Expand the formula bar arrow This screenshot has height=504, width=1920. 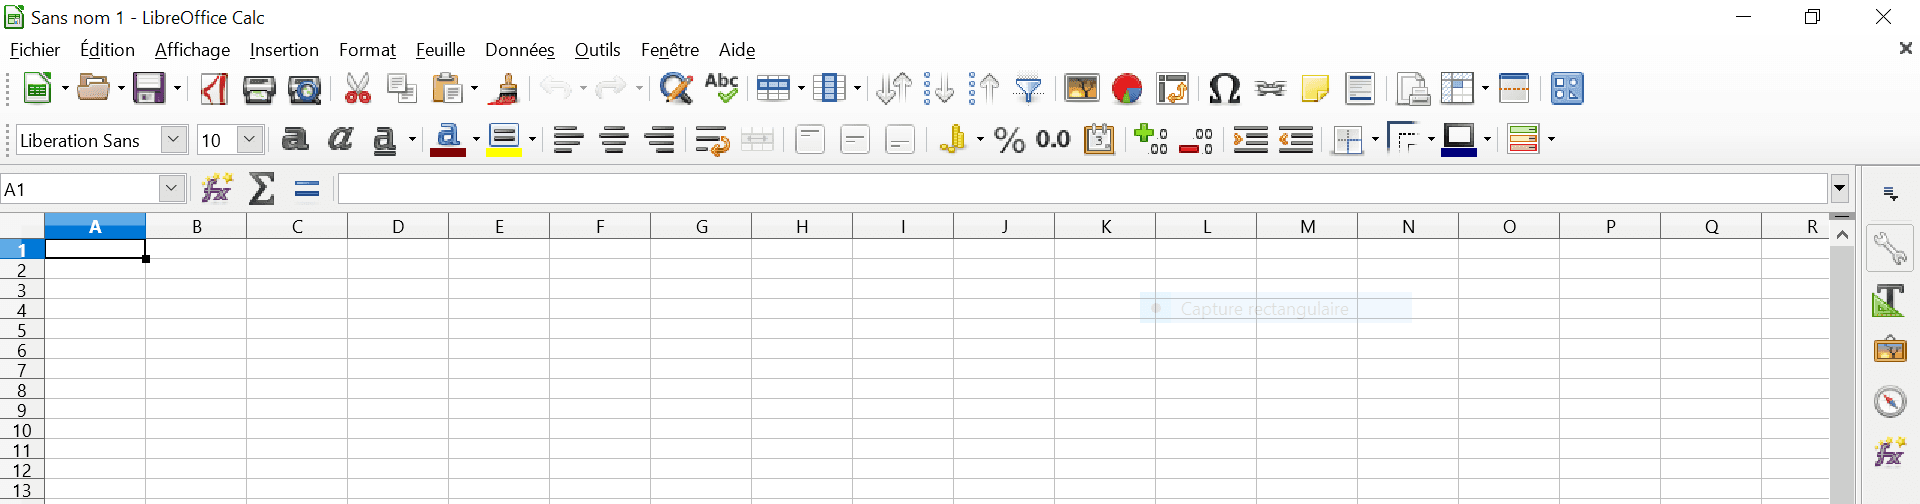tap(1839, 188)
